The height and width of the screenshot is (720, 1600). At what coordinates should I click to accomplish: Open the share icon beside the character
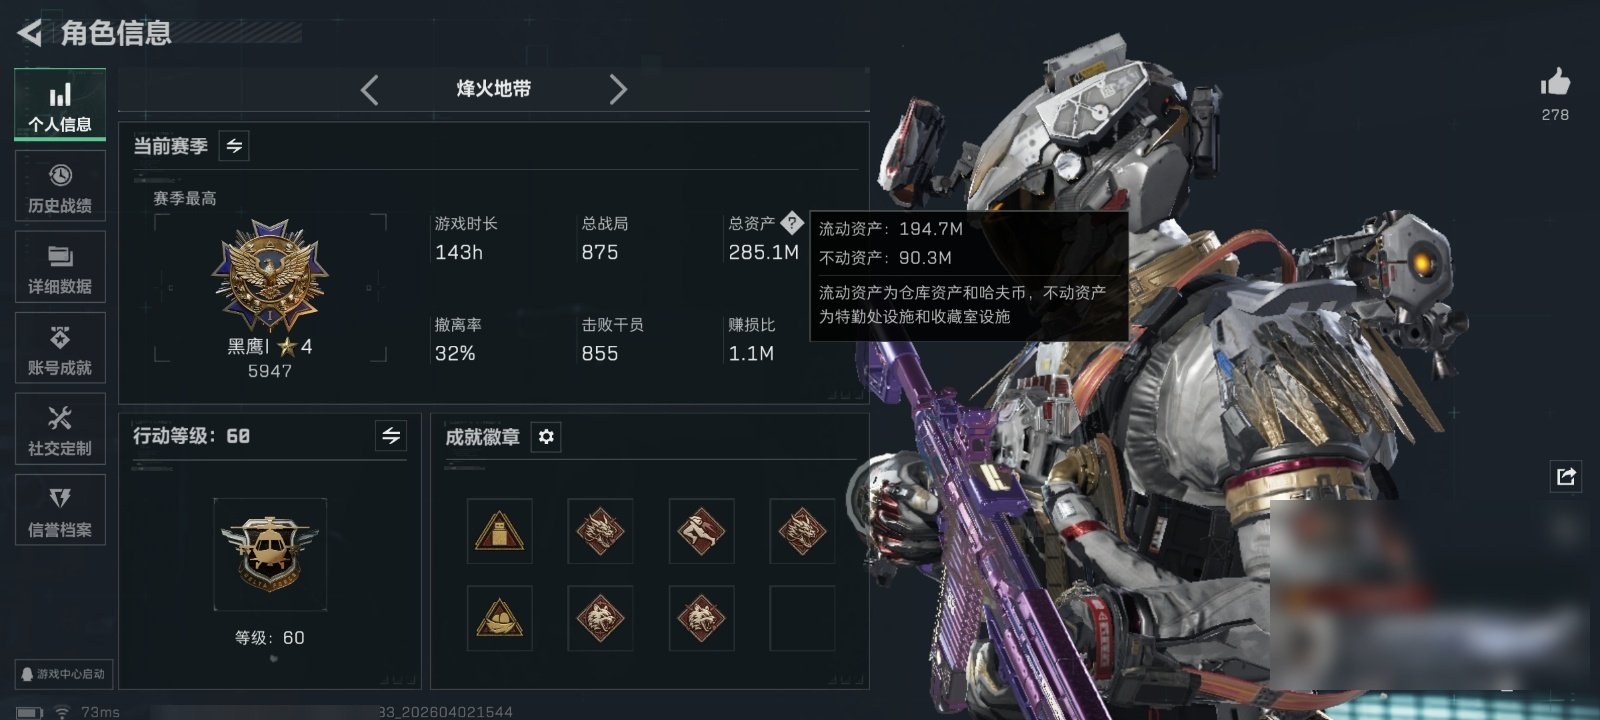[x=1566, y=476]
